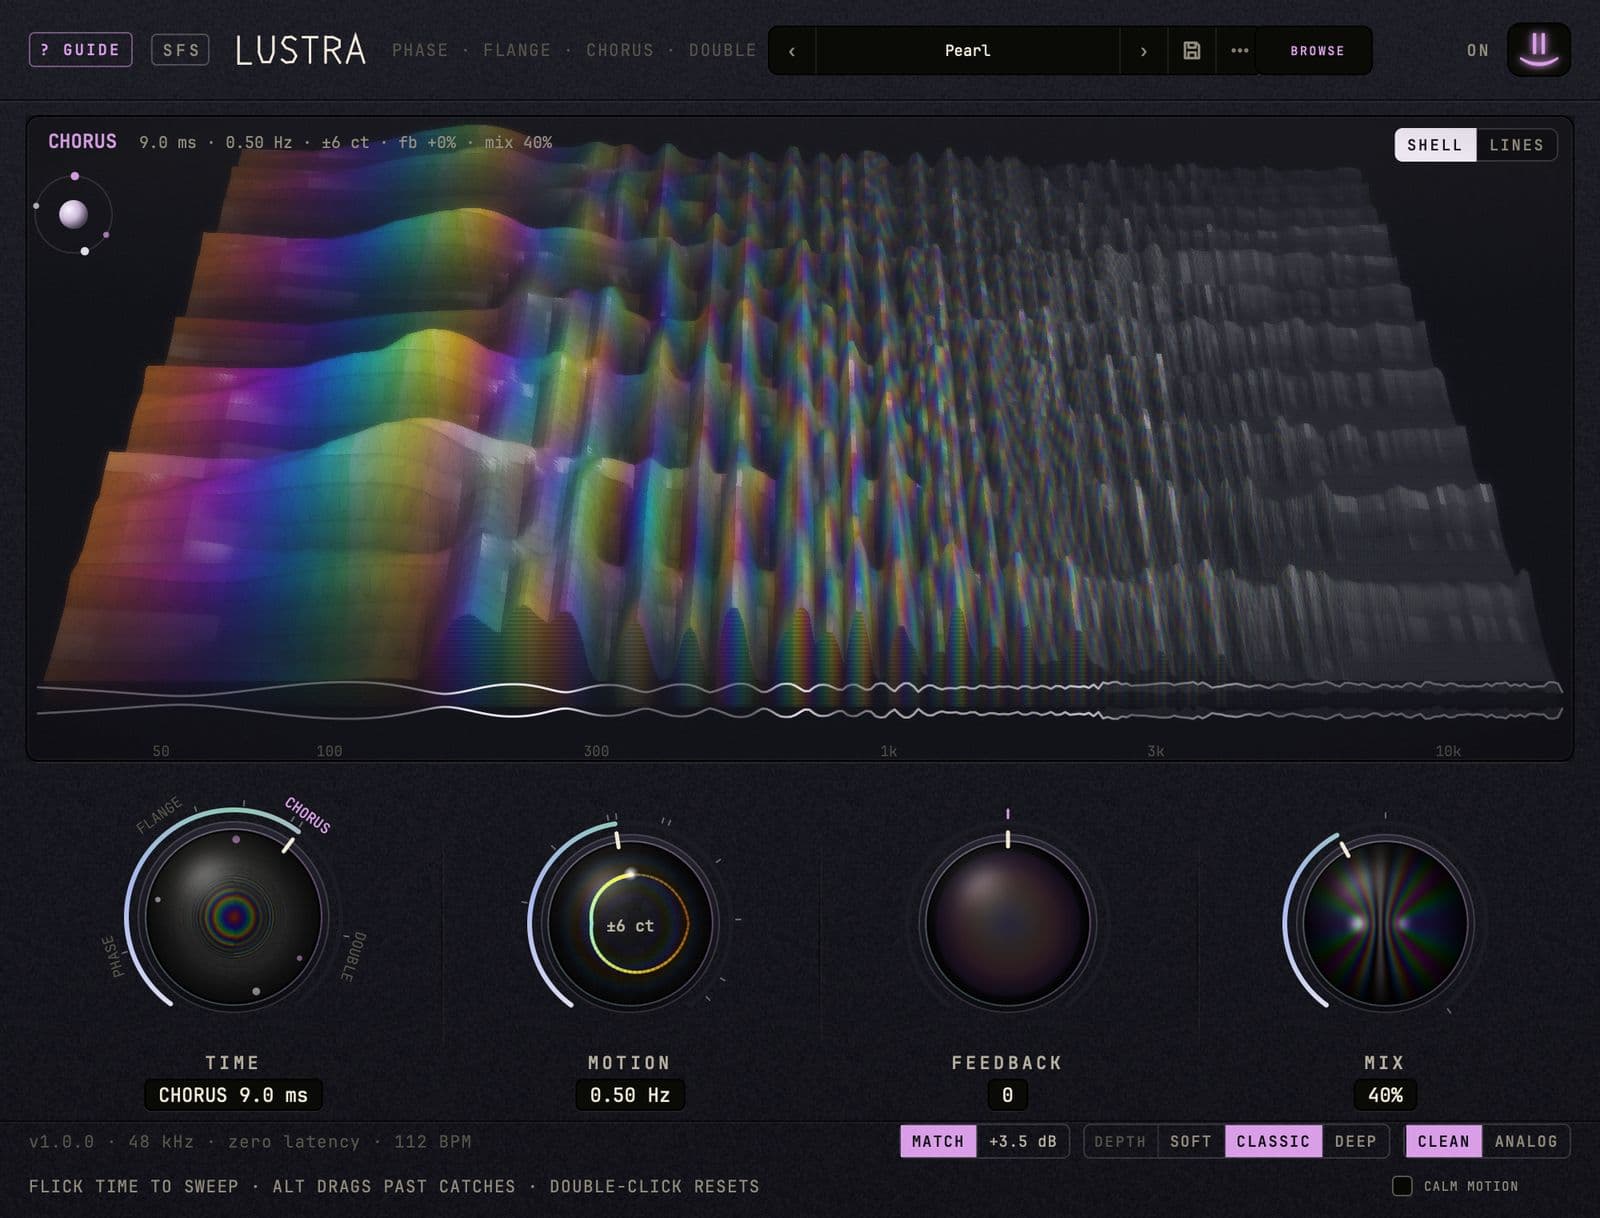The width and height of the screenshot is (1600, 1218).
Task: Open the Pearl preset name field
Action: [968, 51]
